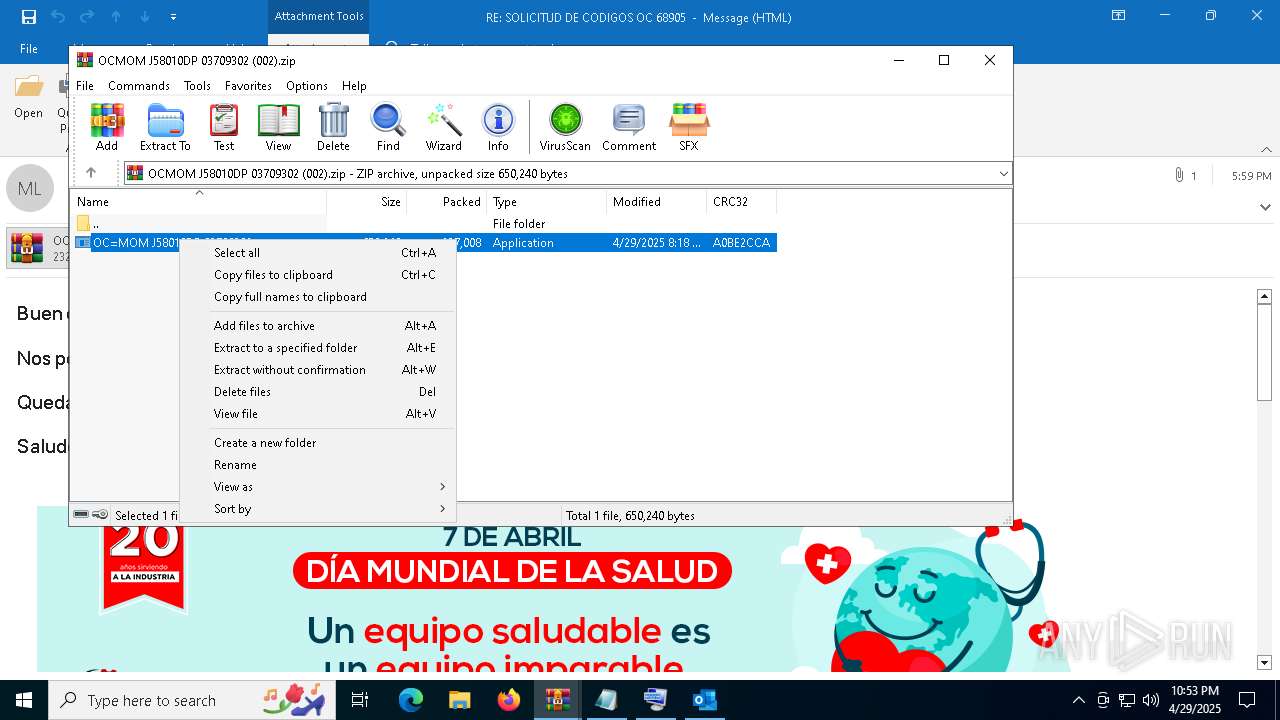Click the attachment paperclip icon in message
This screenshot has height=720, width=1280.
tap(1179, 175)
